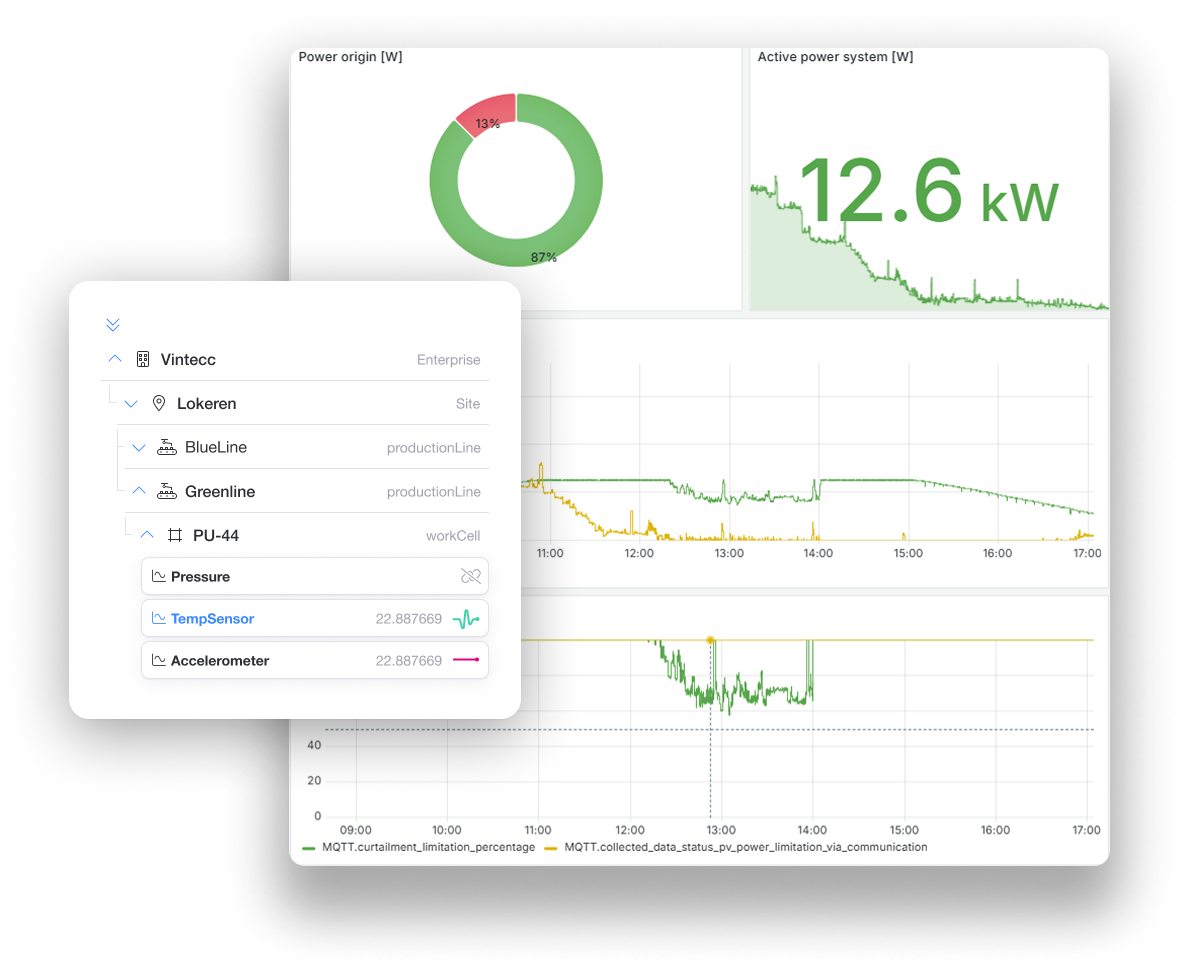Screen dimensions: 1186x970
Task: Collapse the Greenline production line chevron
Action: pyautogui.click(x=138, y=491)
